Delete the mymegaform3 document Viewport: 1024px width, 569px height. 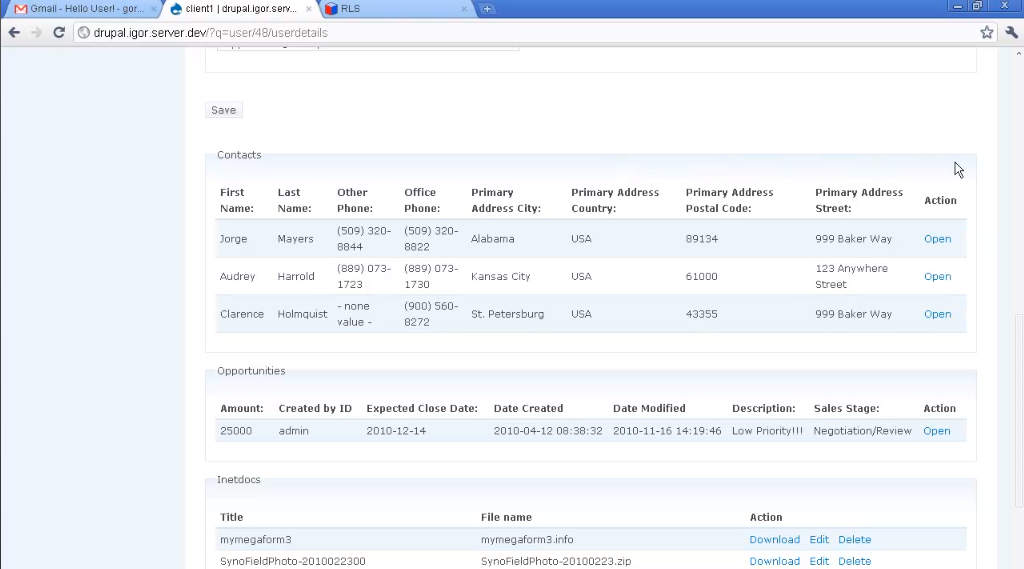(854, 539)
